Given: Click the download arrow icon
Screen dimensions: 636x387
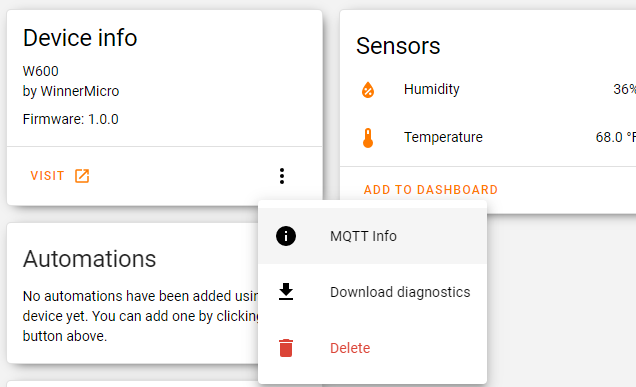Looking at the screenshot, I should tap(286, 292).
